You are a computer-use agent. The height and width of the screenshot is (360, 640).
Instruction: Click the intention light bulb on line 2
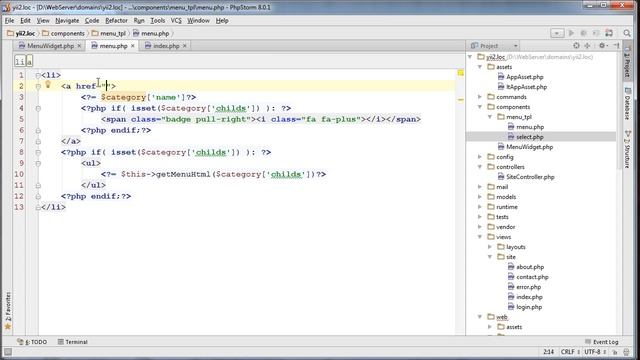click(x=48, y=84)
